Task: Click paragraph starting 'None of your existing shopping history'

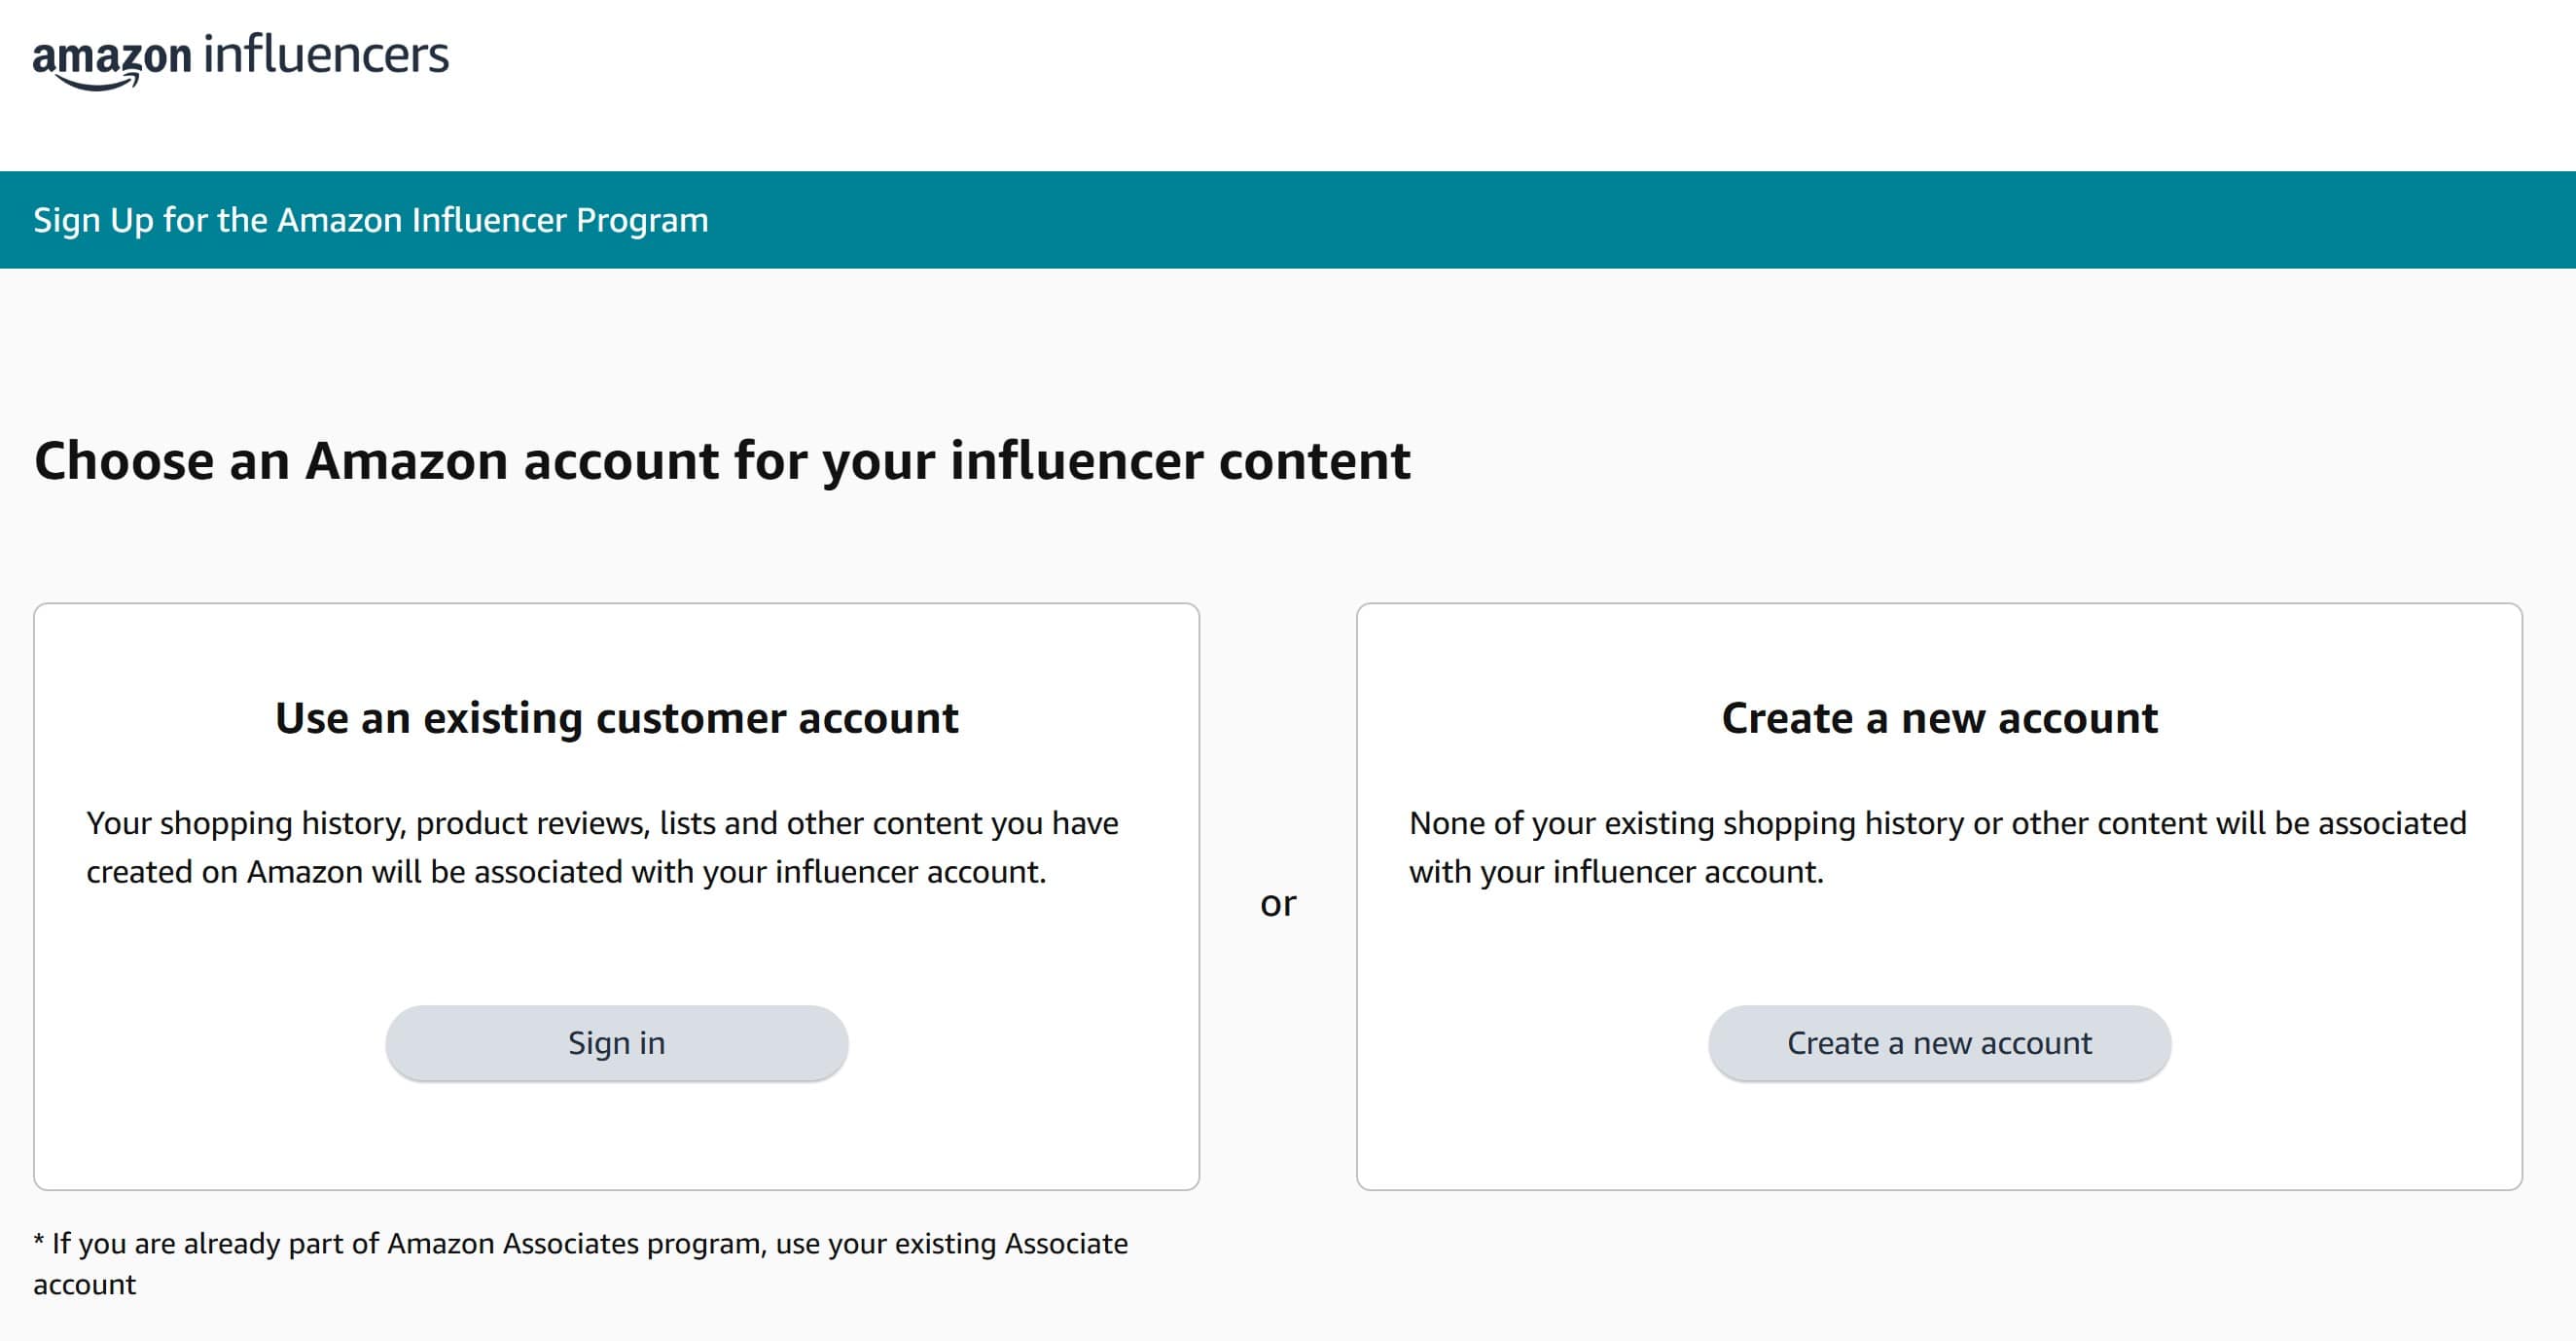Action: [x=1937, y=847]
